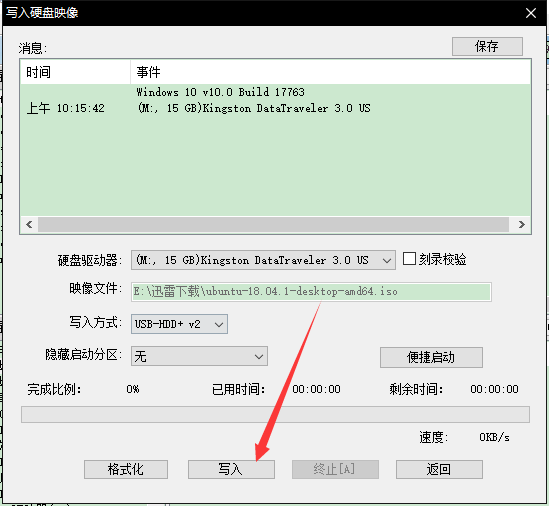The width and height of the screenshot is (549, 506).
Task: Click the 便捷启动 button
Action: 431,357
